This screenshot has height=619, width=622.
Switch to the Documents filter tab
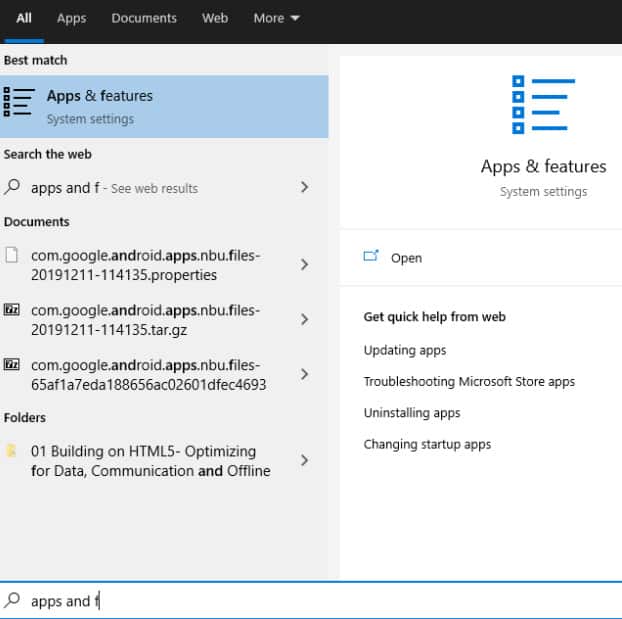coord(144,18)
